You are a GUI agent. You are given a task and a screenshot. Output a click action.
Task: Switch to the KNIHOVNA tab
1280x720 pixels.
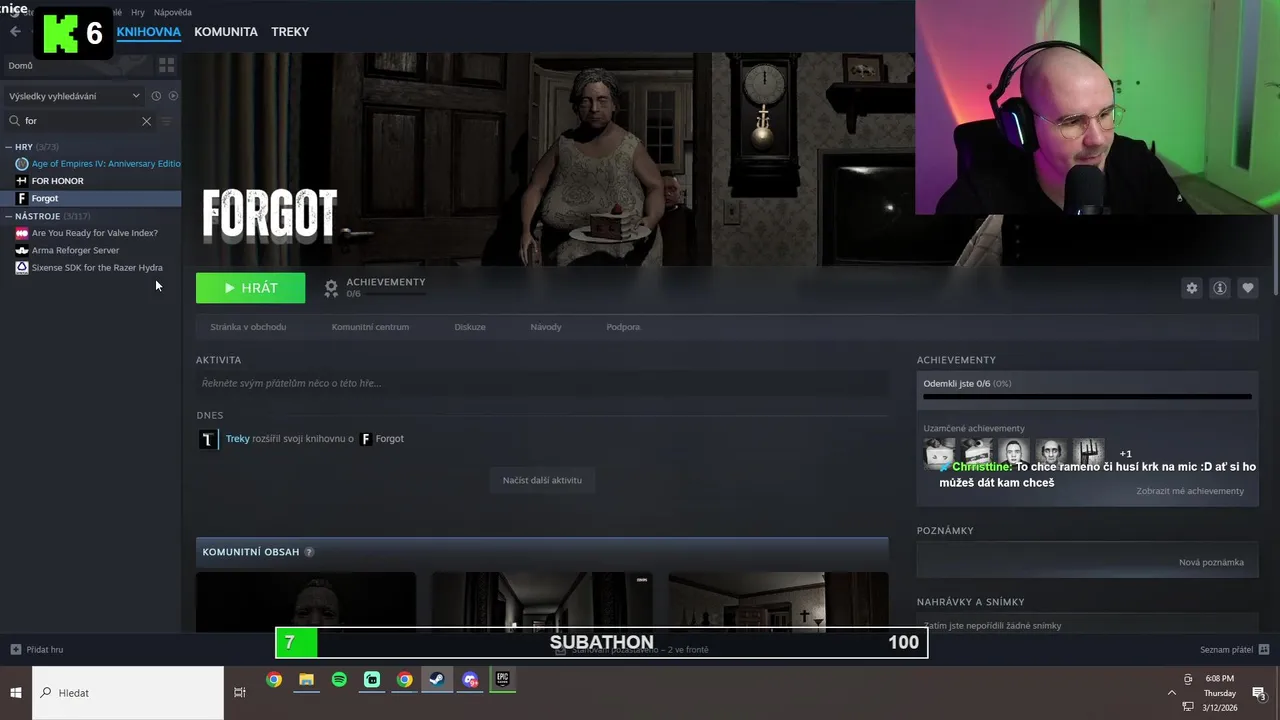[148, 32]
